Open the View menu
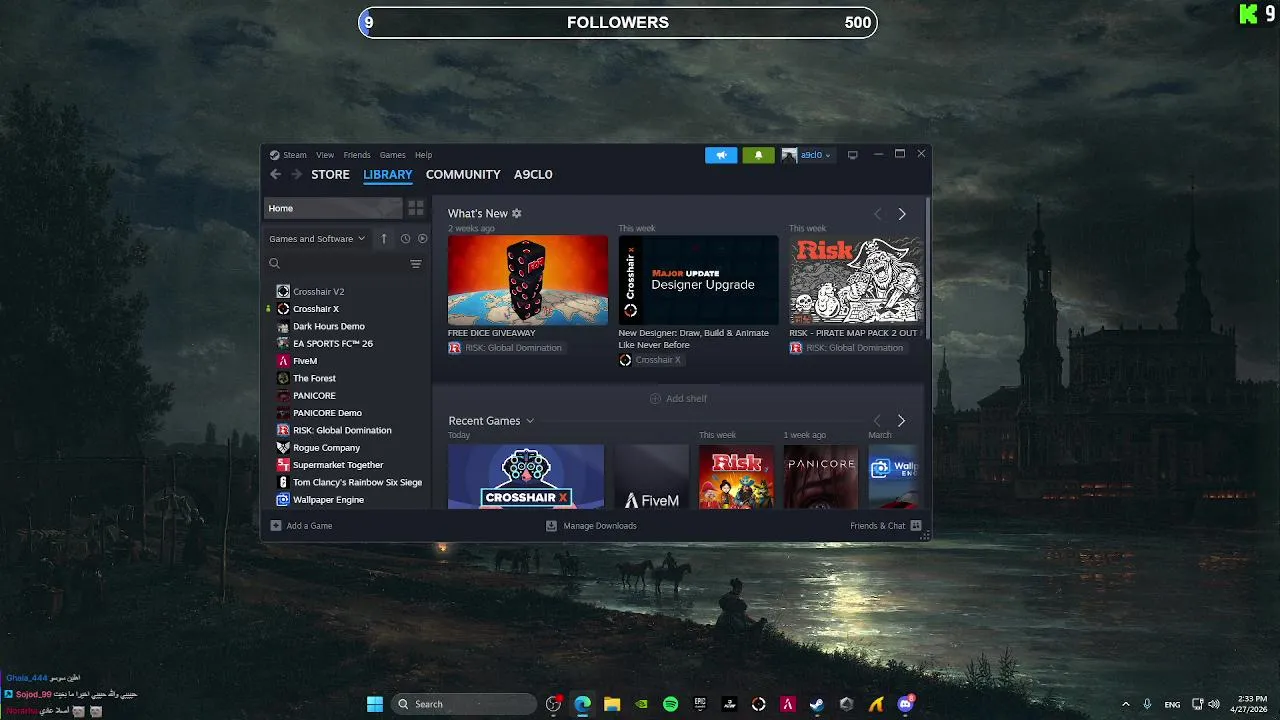The height and width of the screenshot is (720, 1280). [x=325, y=155]
